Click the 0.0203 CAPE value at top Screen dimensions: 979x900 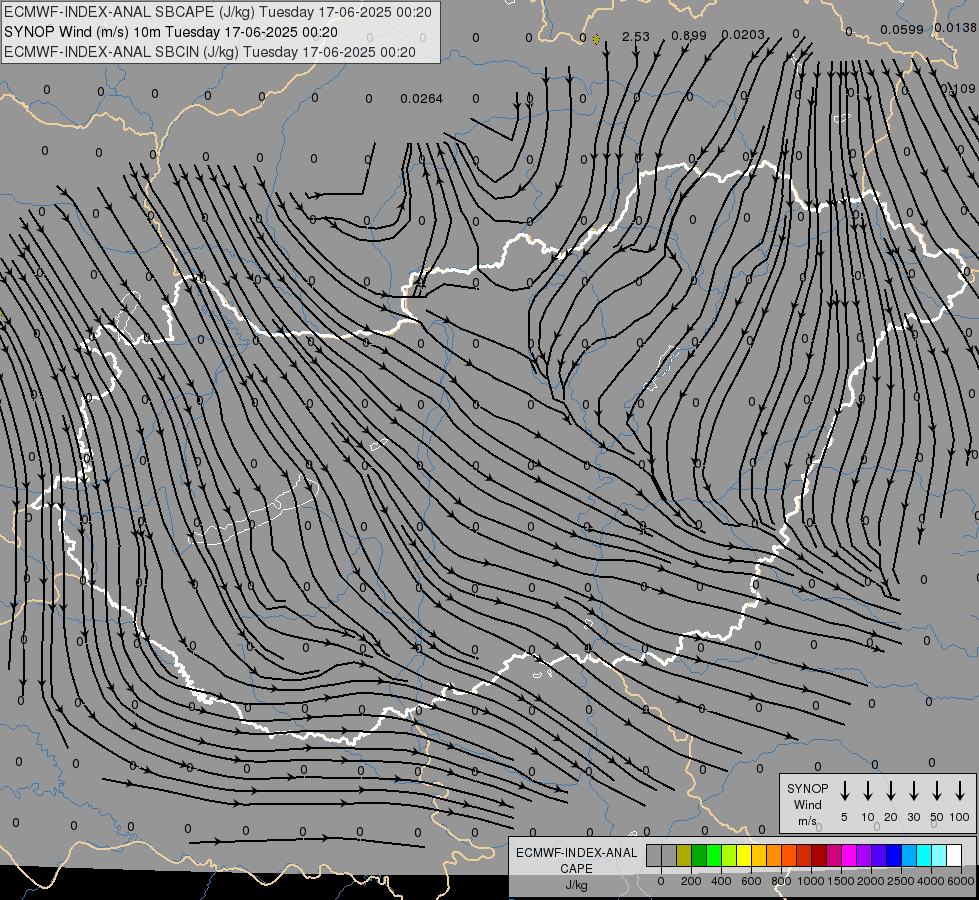(x=743, y=34)
